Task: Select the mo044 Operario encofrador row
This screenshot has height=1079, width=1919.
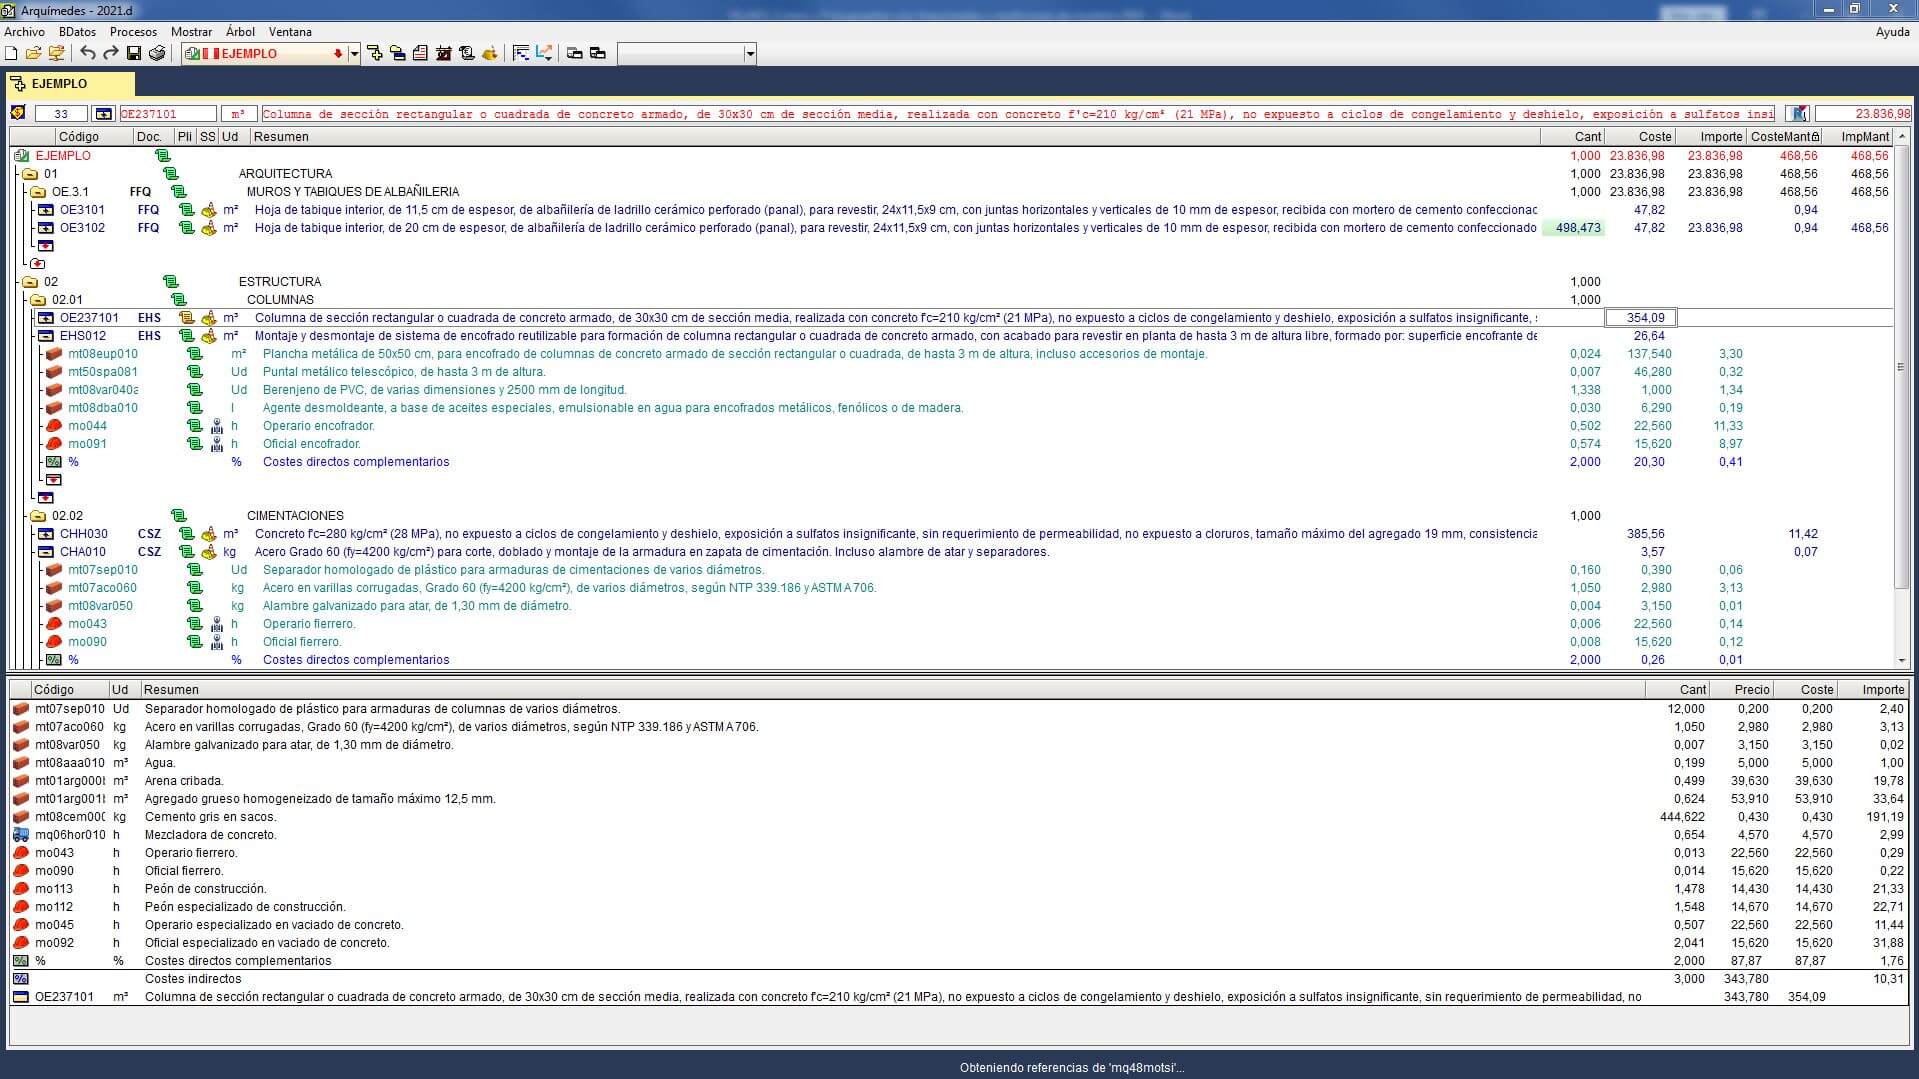Action: [x=950, y=426]
